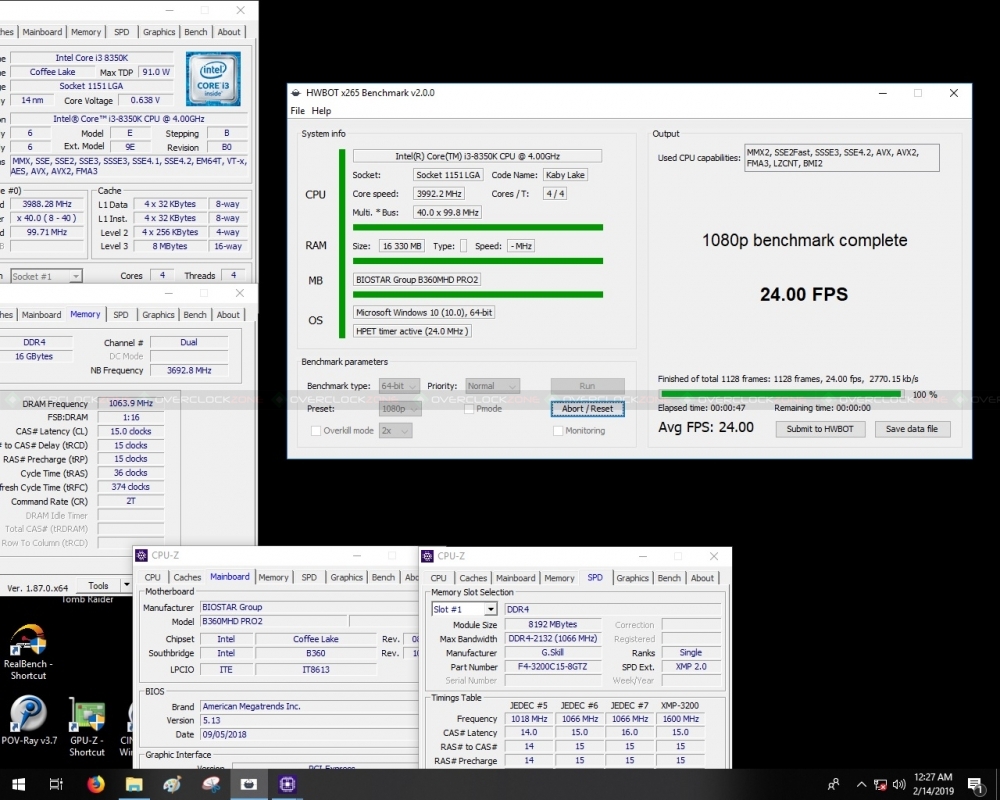The height and width of the screenshot is (800, 1000).
Task: Open the Preset 1080p dropdown
Action: click(x=400, y=409)
